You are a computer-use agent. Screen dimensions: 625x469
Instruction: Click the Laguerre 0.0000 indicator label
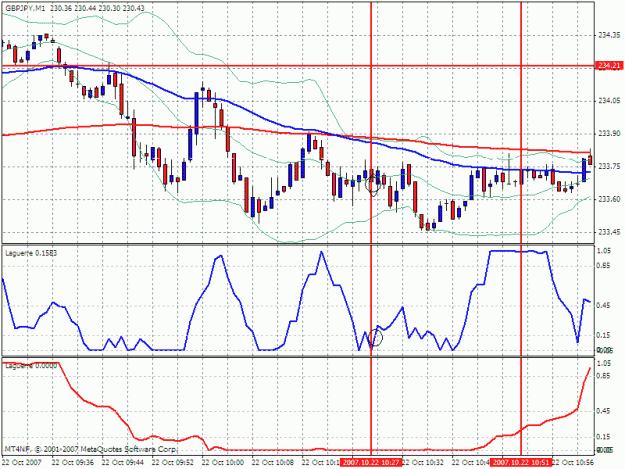point(31,365)
